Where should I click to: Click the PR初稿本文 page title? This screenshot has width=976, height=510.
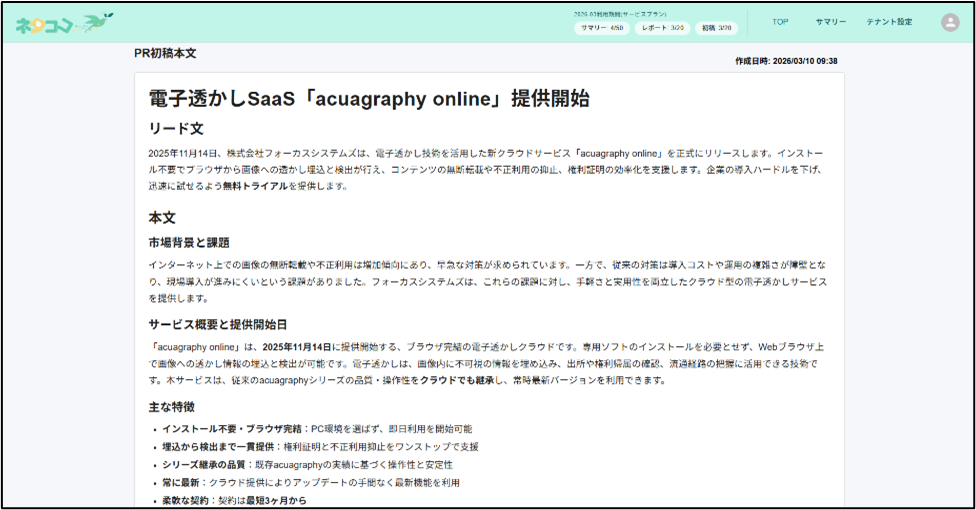click(x=165, y=54)
